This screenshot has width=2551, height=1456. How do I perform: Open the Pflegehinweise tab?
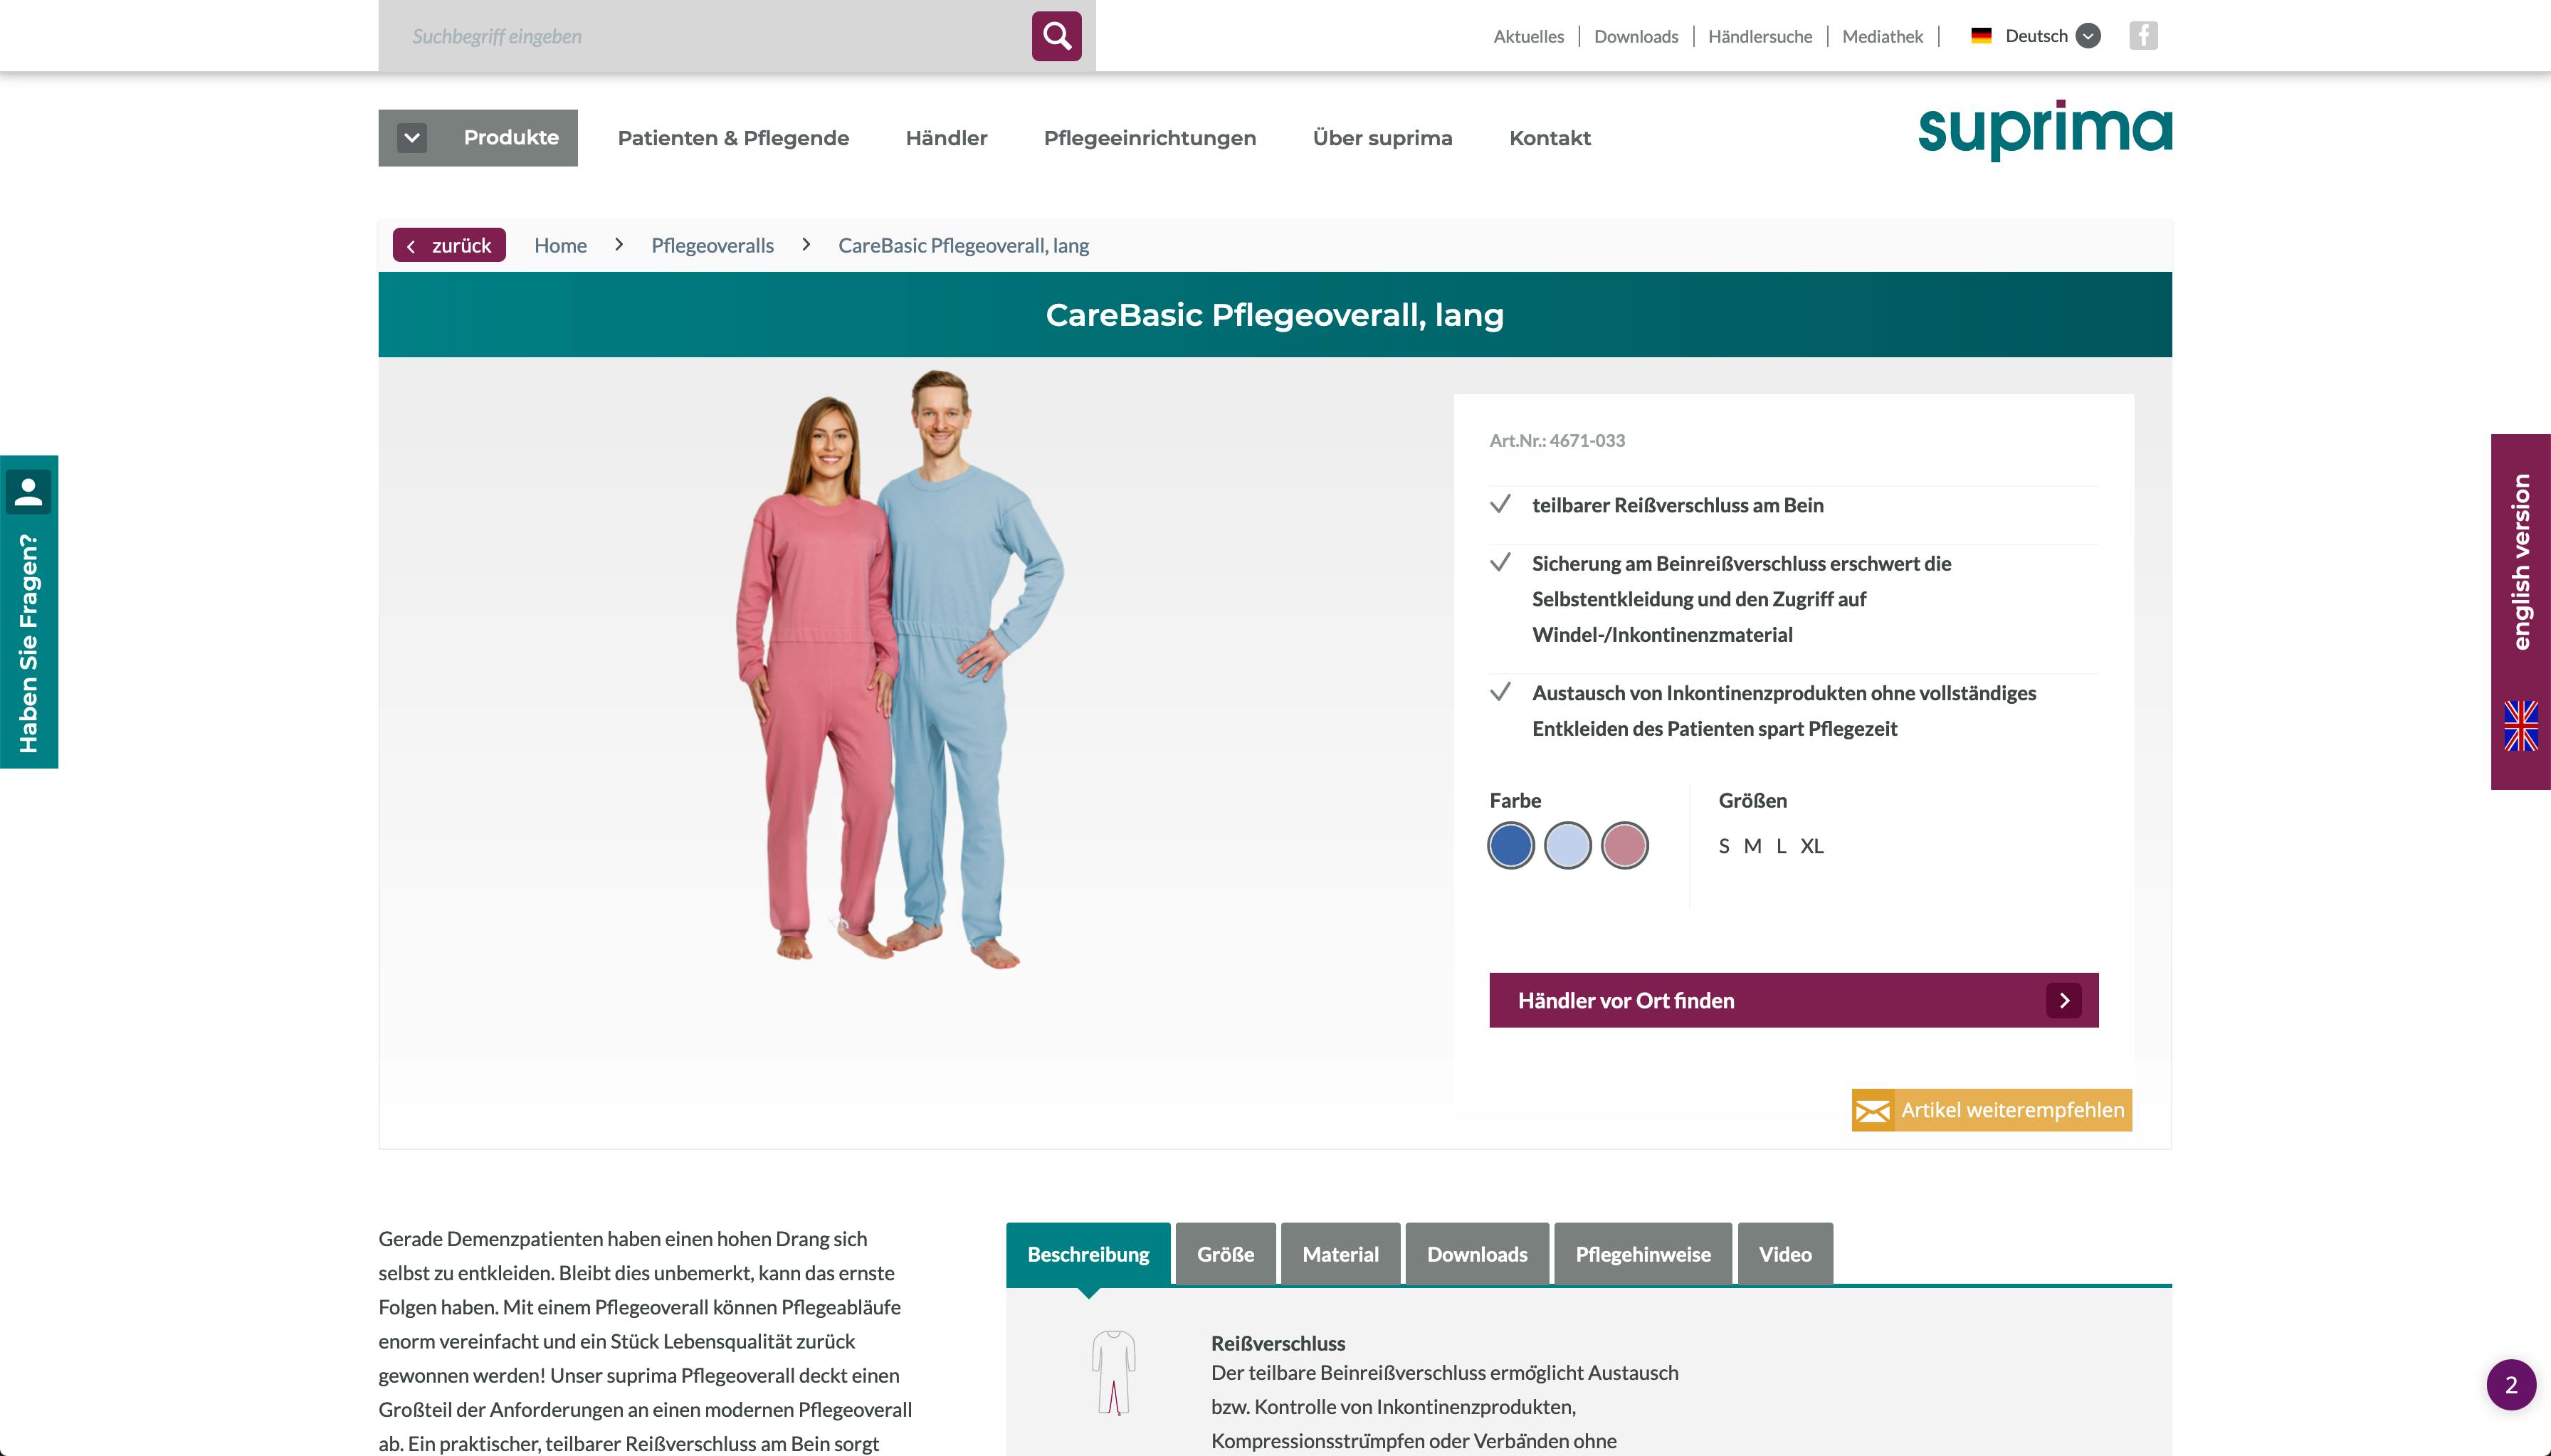(1643, 1254)
